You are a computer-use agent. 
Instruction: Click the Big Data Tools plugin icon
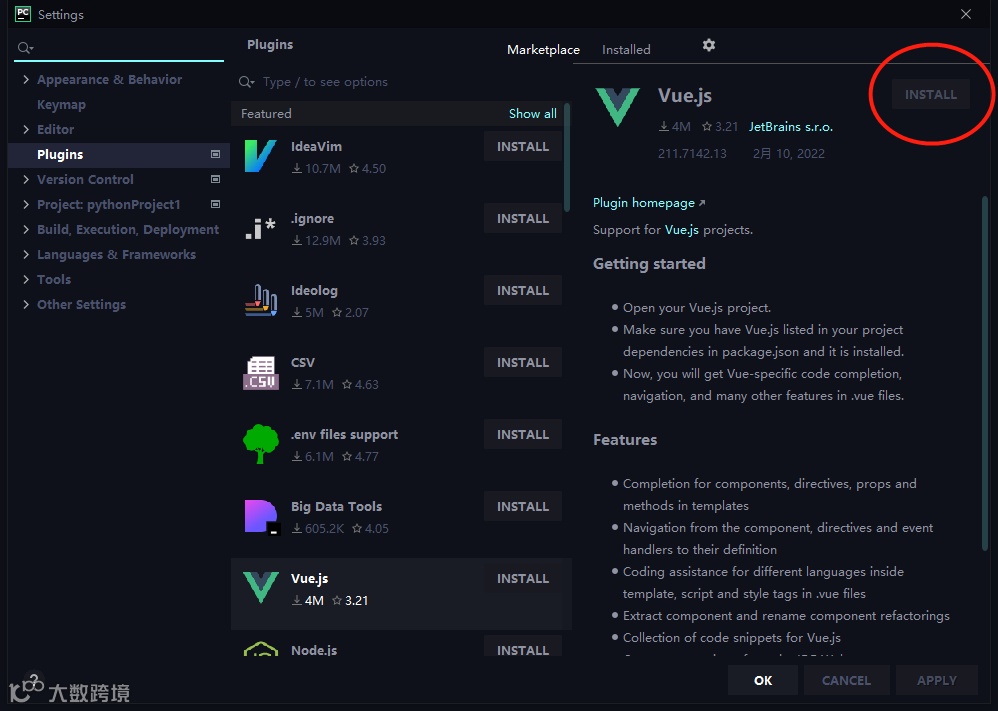[262, 517]
